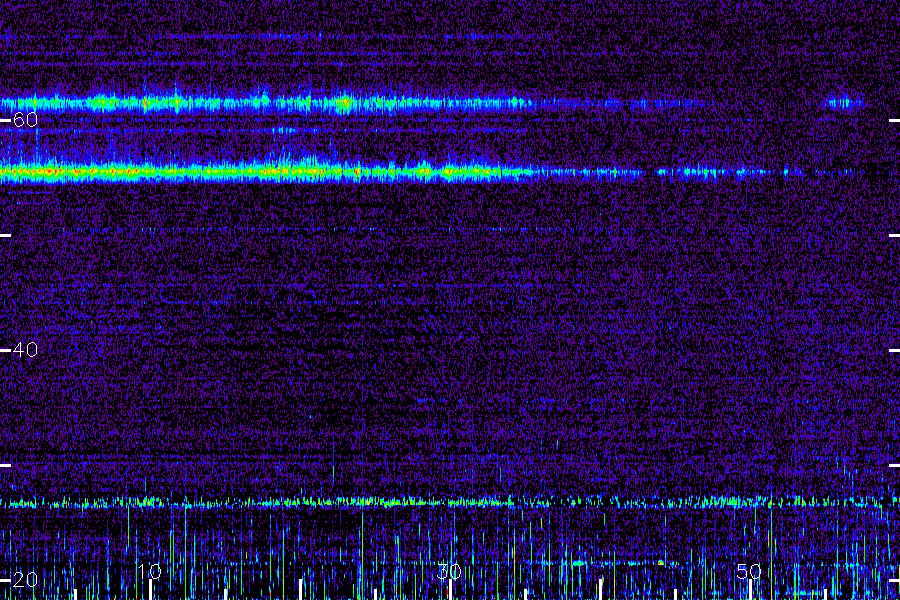Click the 30 label on the time axis

coord(449,571)
